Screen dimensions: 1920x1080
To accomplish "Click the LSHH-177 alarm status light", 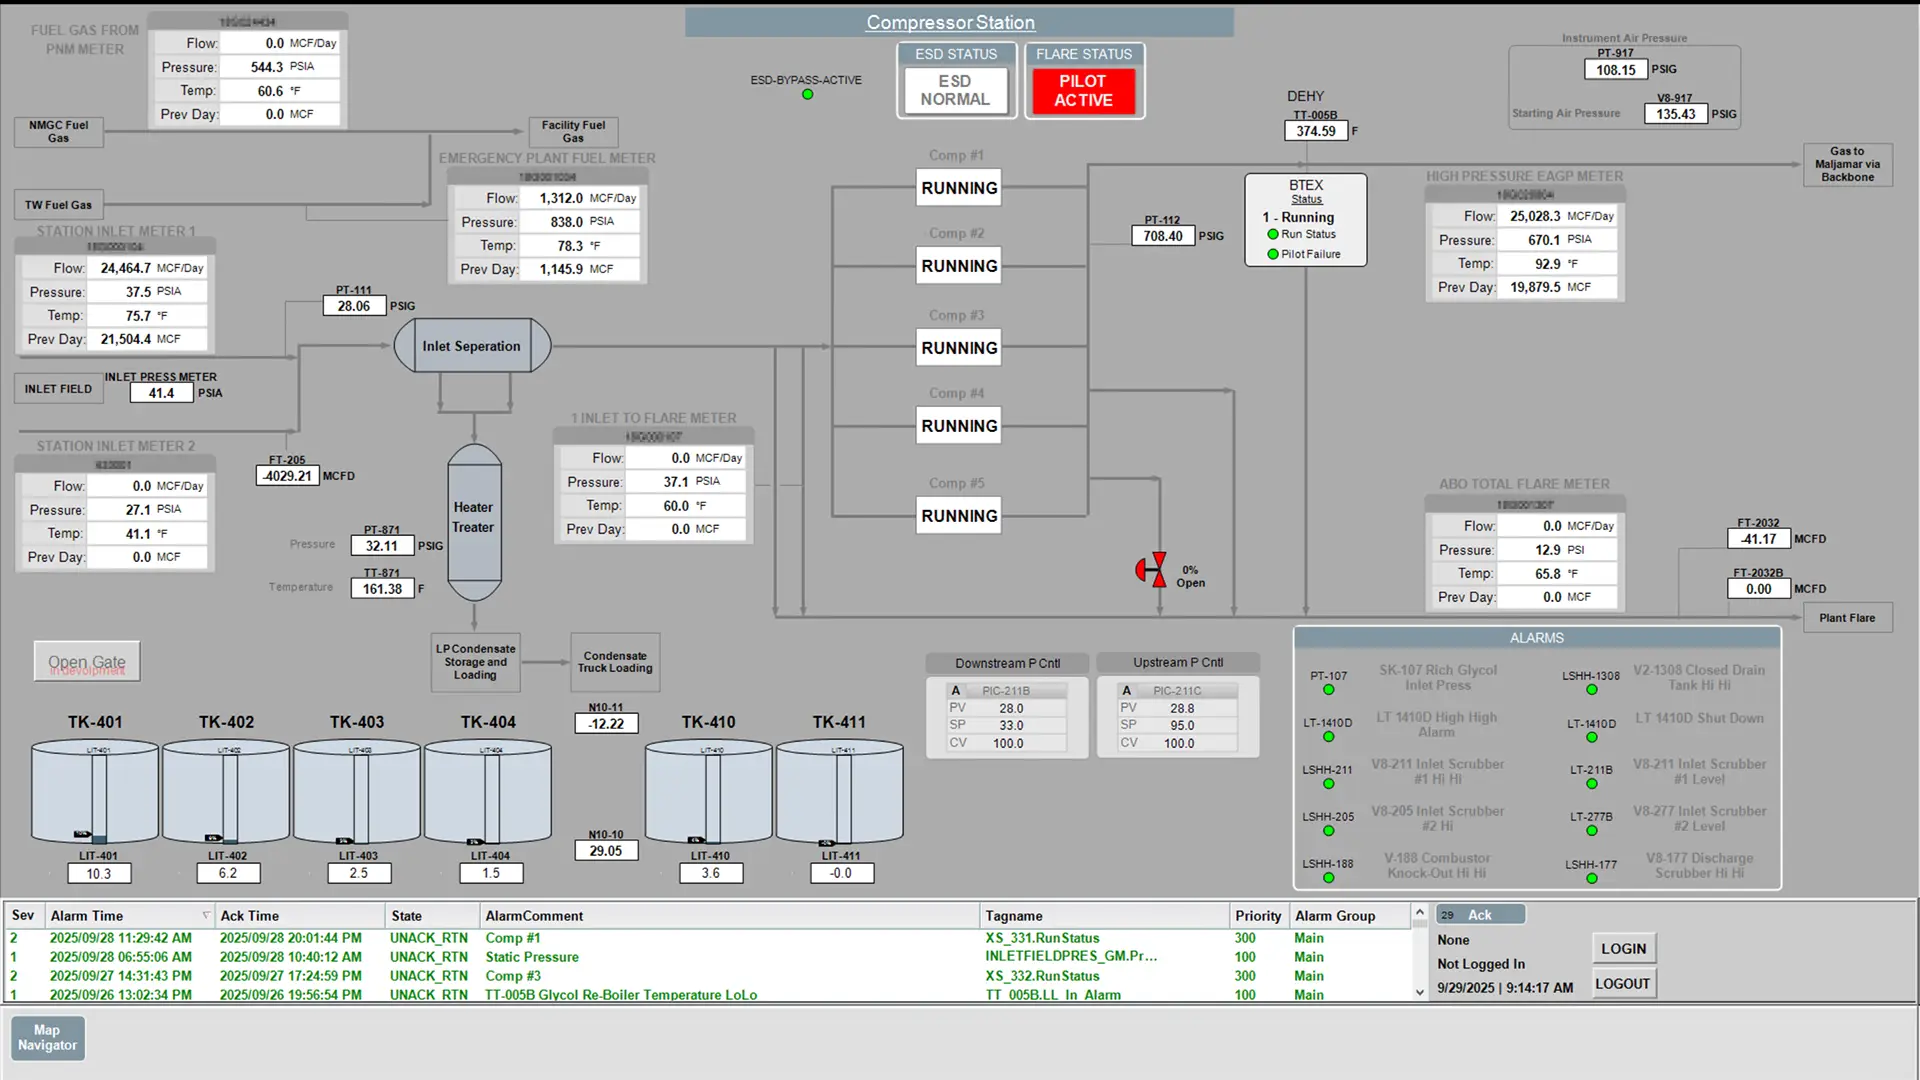I will pyautogui.click(x=1591, y=878).
